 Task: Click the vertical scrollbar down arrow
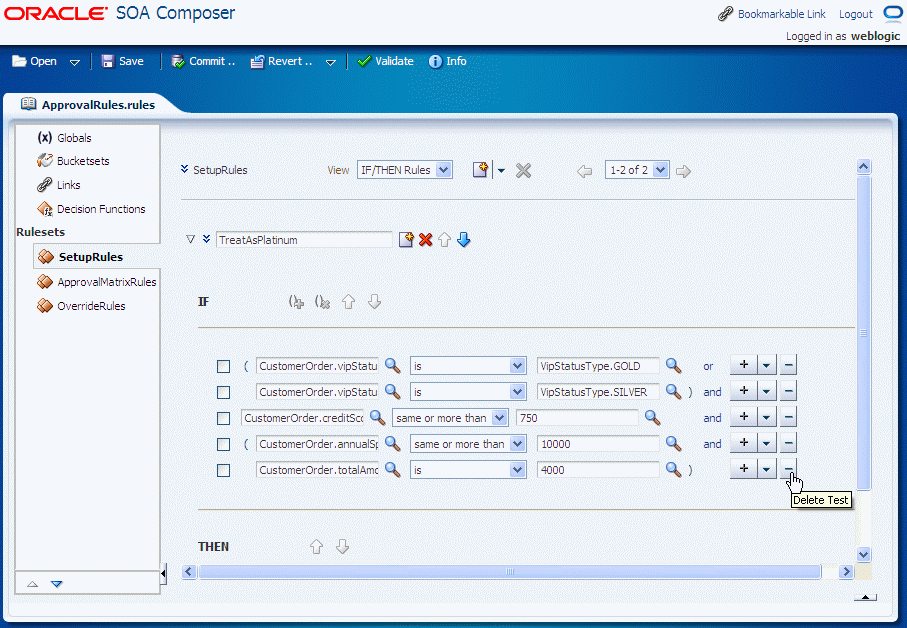[864, 555]
